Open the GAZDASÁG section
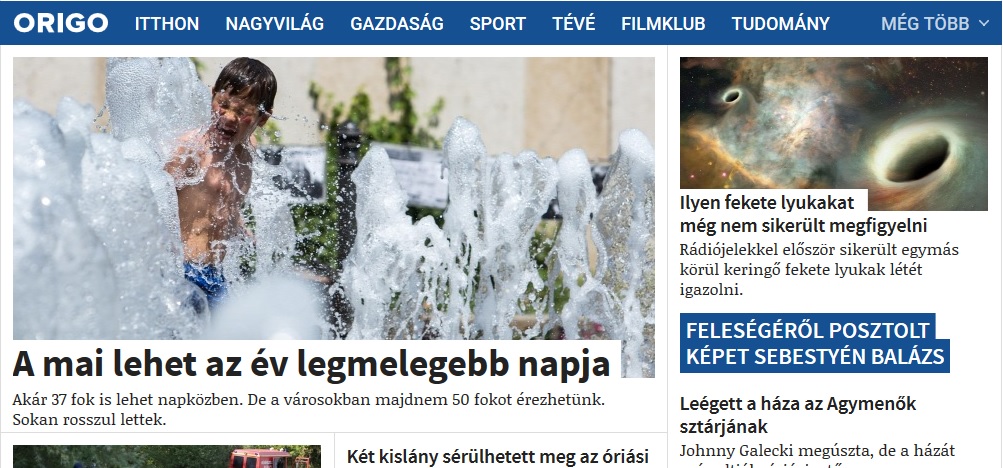 [397, 24]
